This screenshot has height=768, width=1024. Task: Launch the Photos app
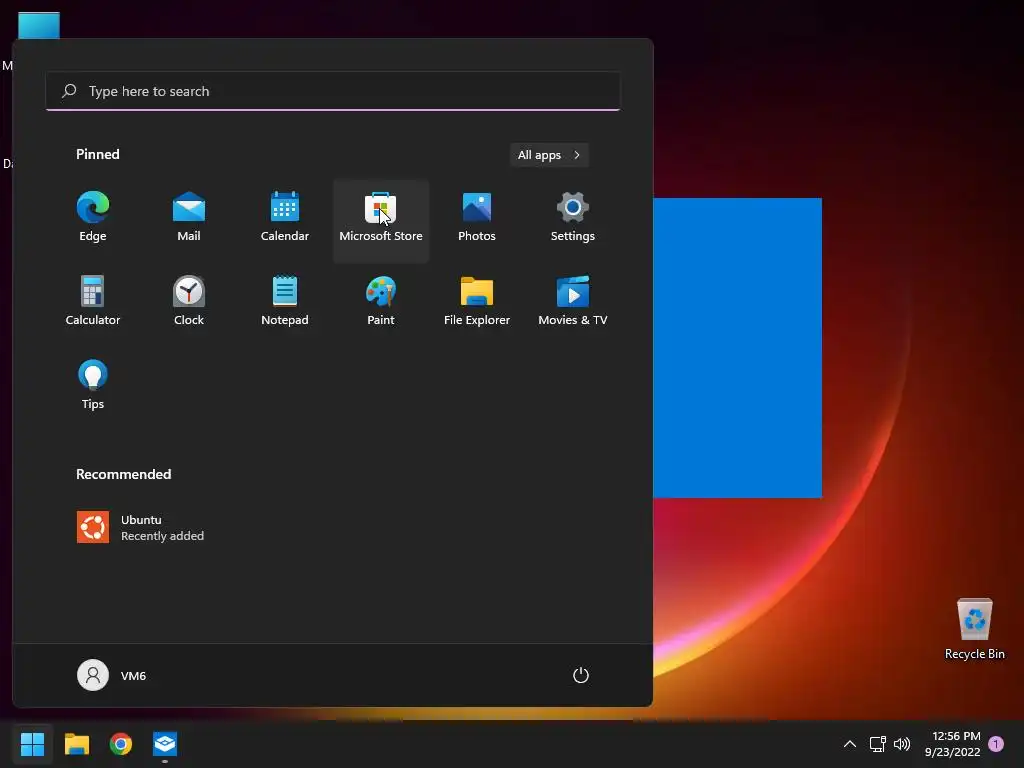[x=477, y=218]
